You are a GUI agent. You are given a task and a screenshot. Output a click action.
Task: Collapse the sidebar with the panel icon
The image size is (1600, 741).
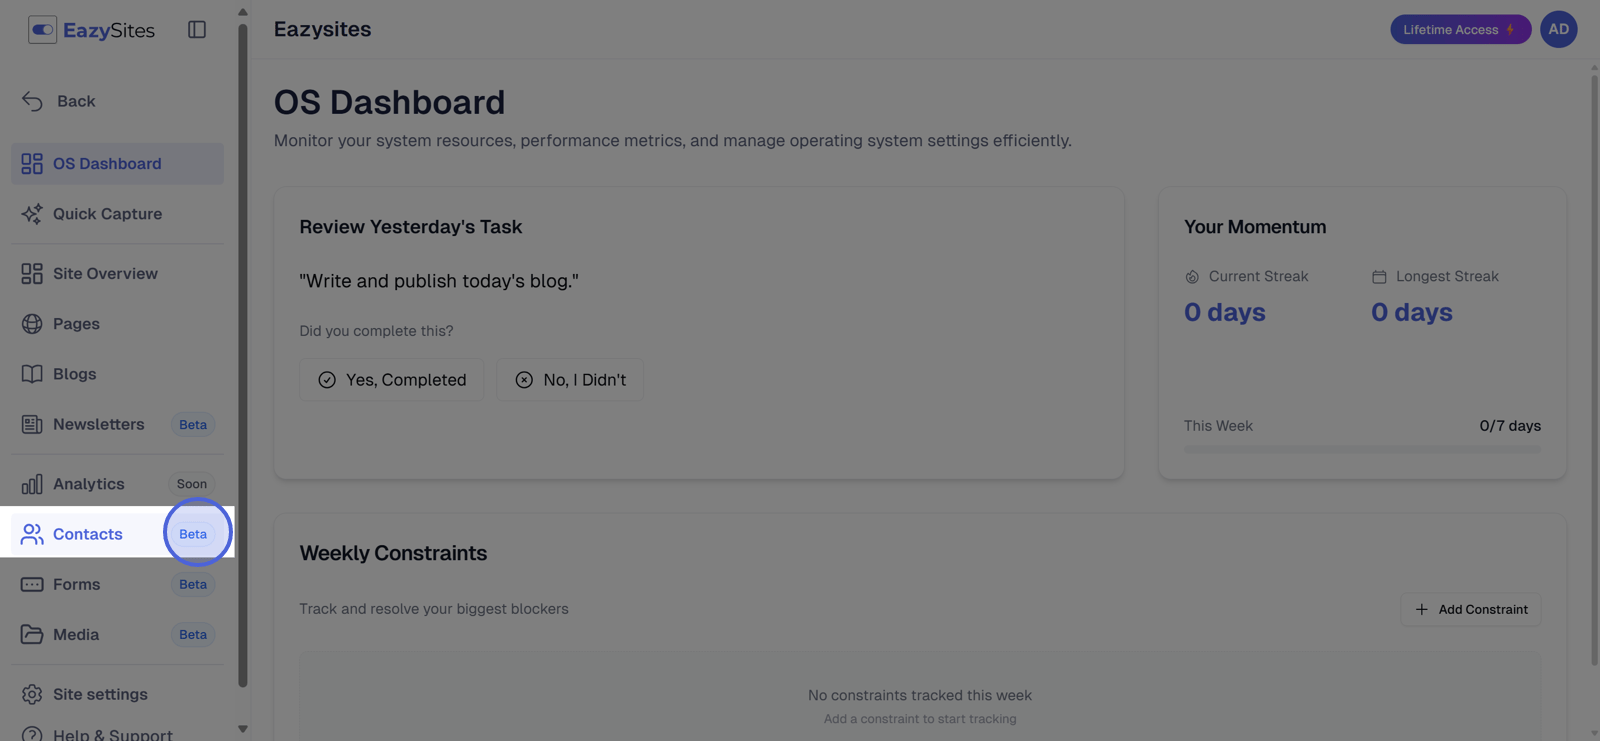(x=197, y=30)
